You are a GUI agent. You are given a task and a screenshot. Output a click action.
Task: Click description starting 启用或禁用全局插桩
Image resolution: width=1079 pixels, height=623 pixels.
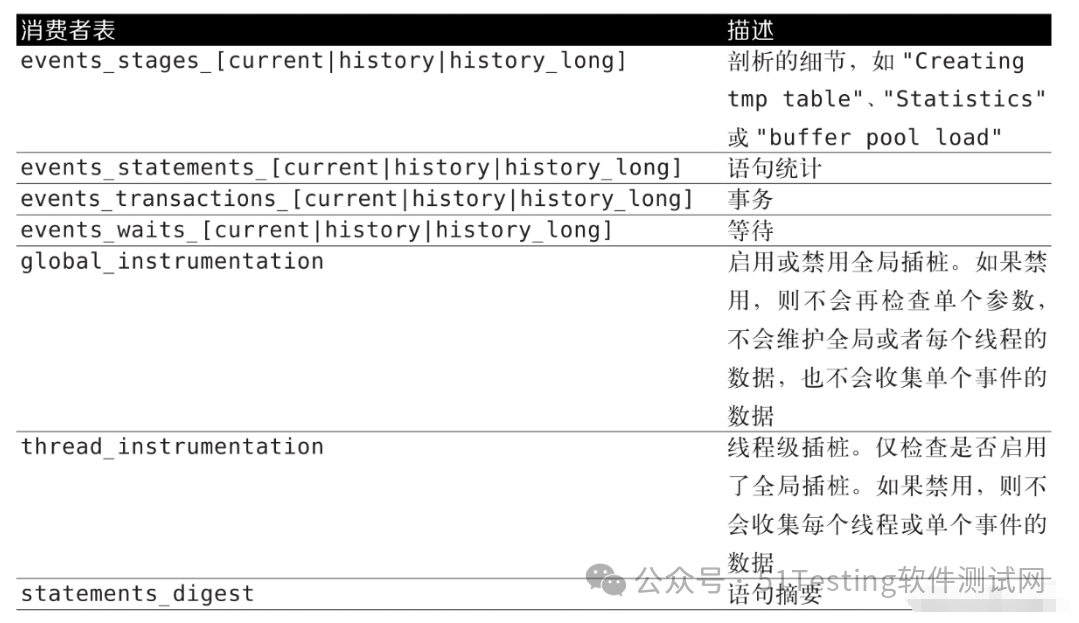pyautogui.click(x=887, y=339)
